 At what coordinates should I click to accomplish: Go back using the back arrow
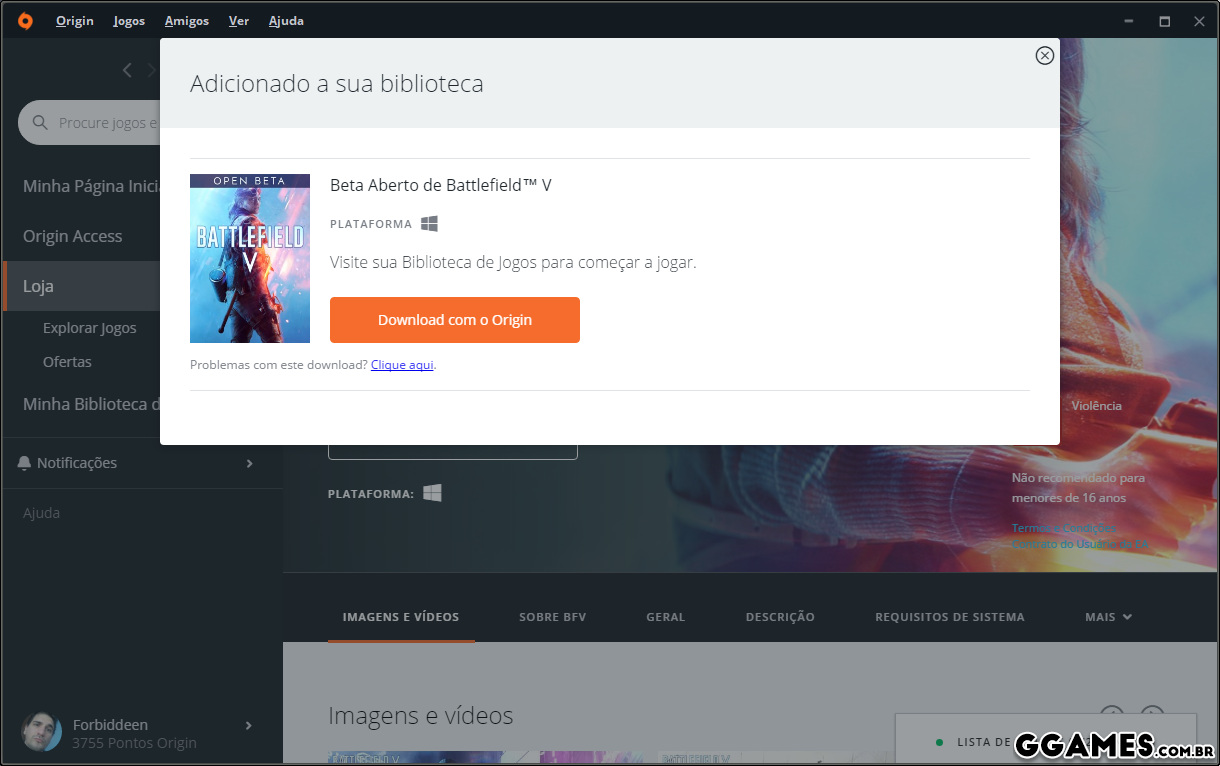[127, 70]
